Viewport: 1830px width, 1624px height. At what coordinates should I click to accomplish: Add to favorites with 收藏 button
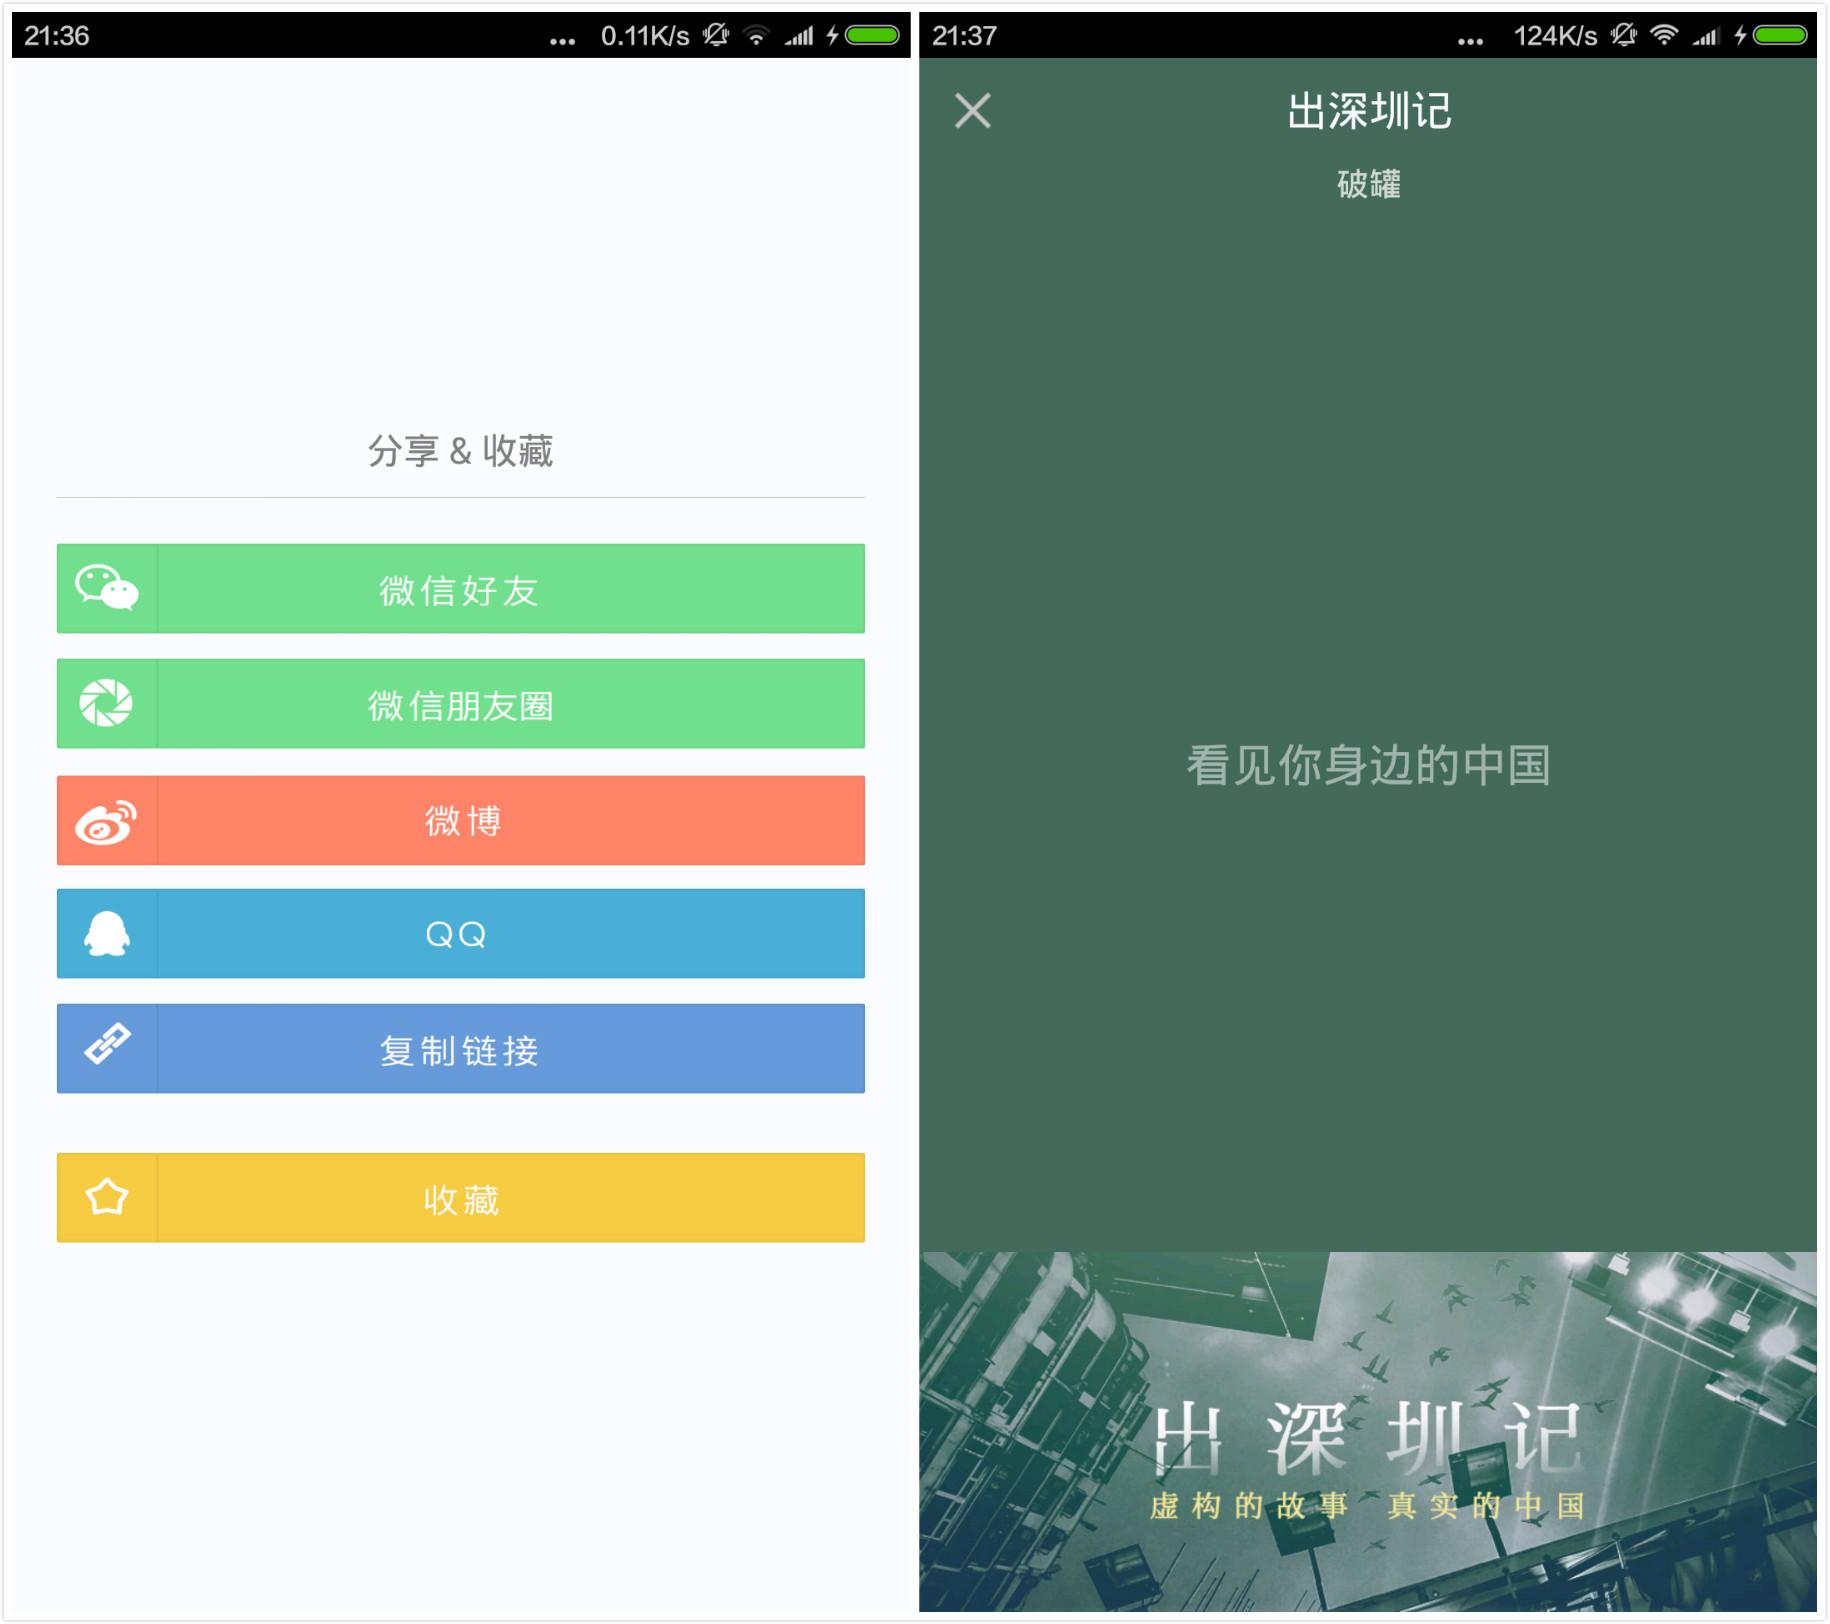(461, 1198)
